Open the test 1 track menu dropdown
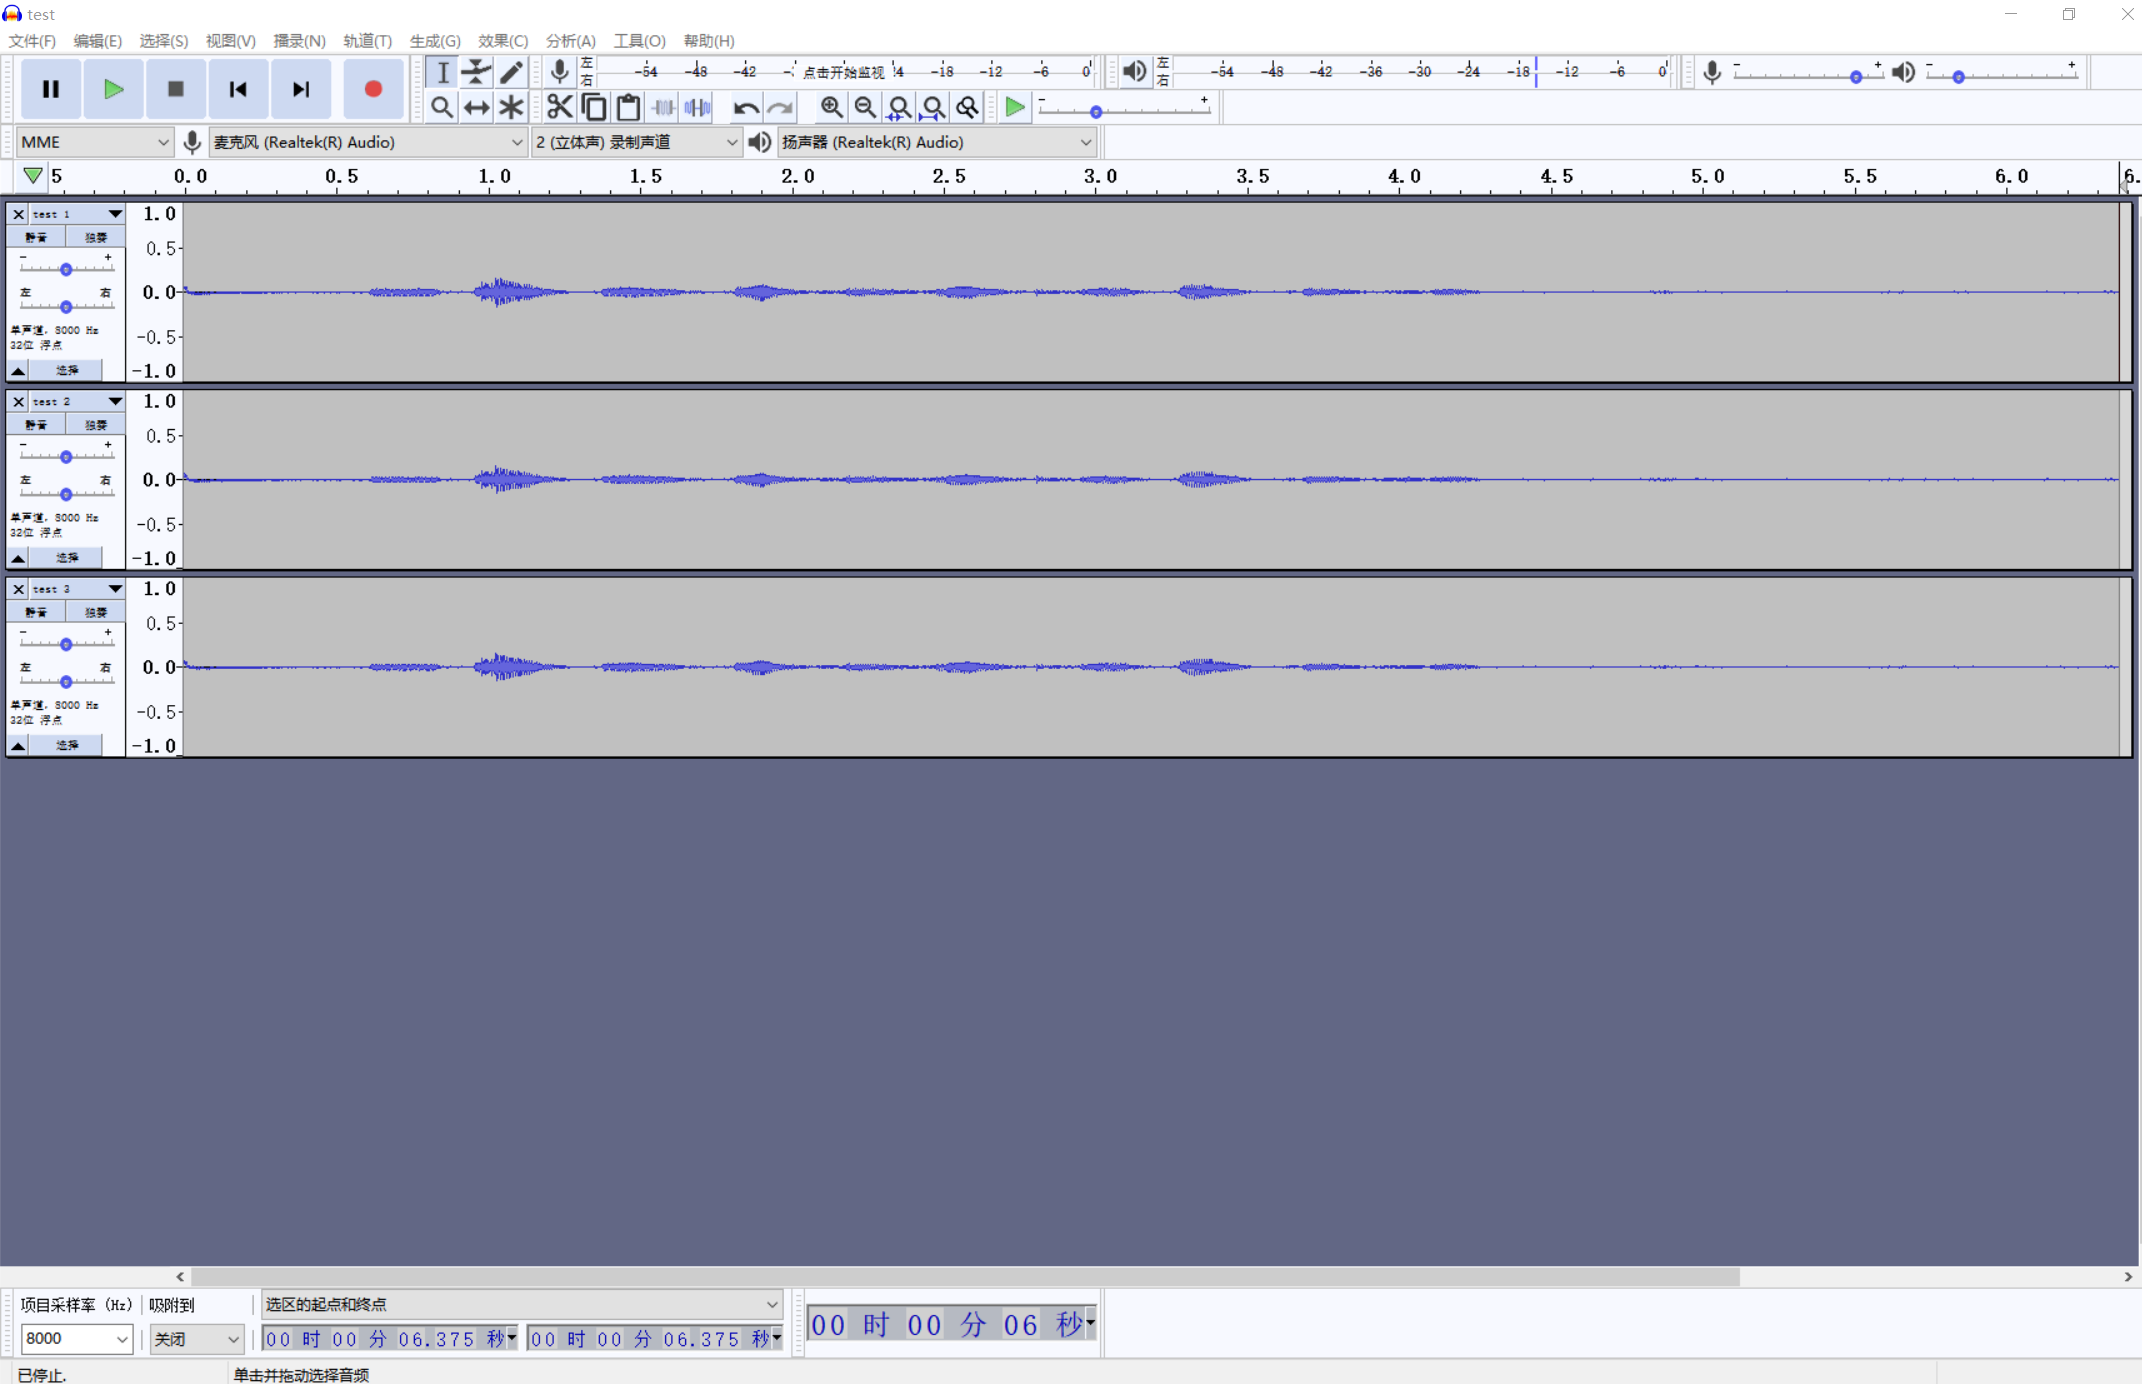This screenshot has width=2142, height=1384. (114, 214)
